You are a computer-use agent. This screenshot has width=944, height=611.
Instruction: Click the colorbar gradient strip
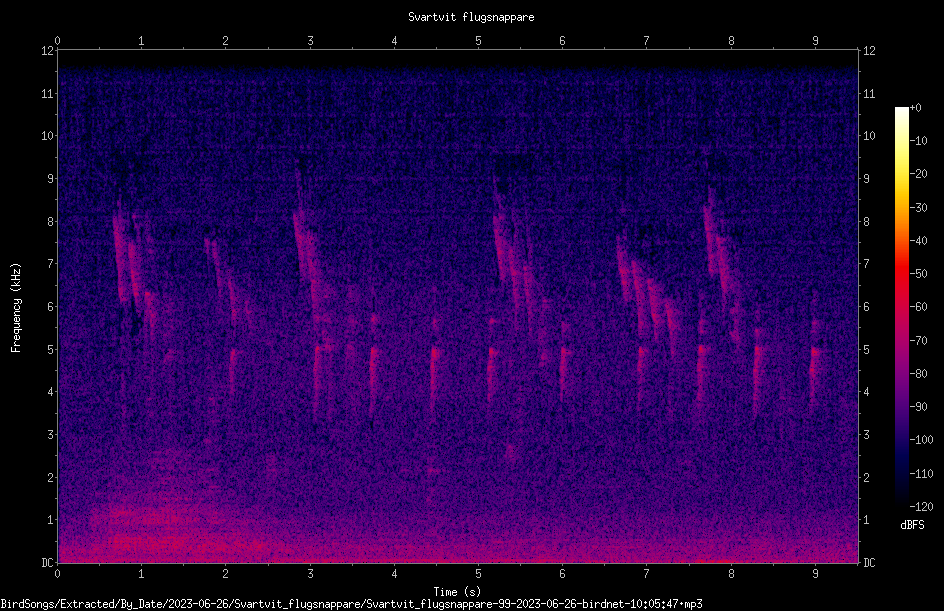point(901,307)
